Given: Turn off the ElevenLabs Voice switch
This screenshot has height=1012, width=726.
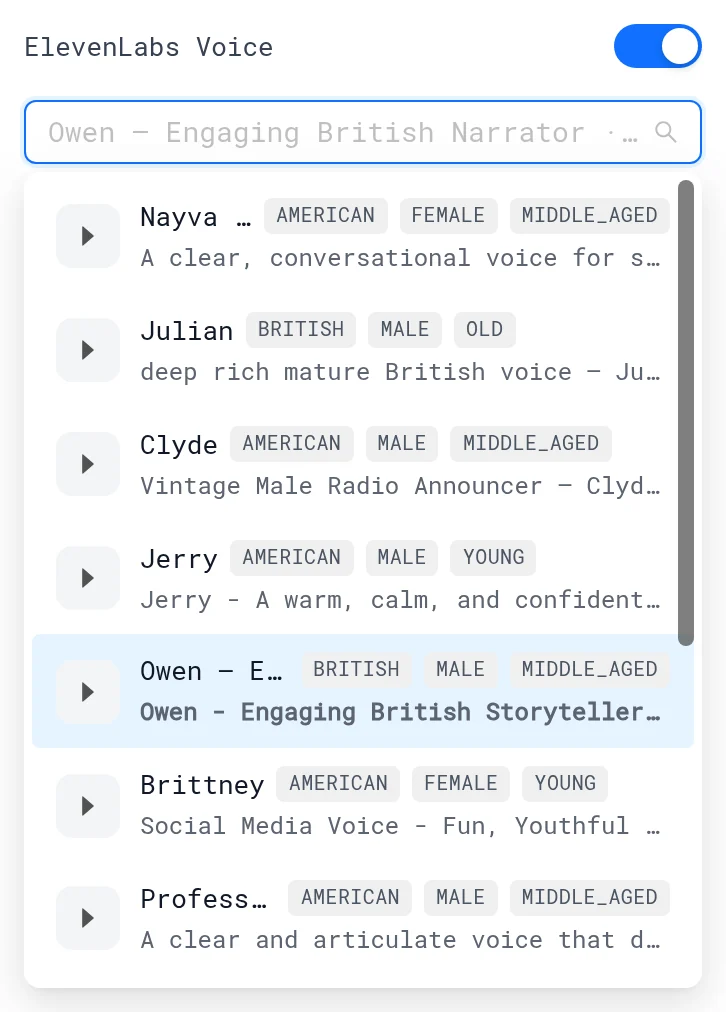Looking at the screenshot, I should pos(657,46).
